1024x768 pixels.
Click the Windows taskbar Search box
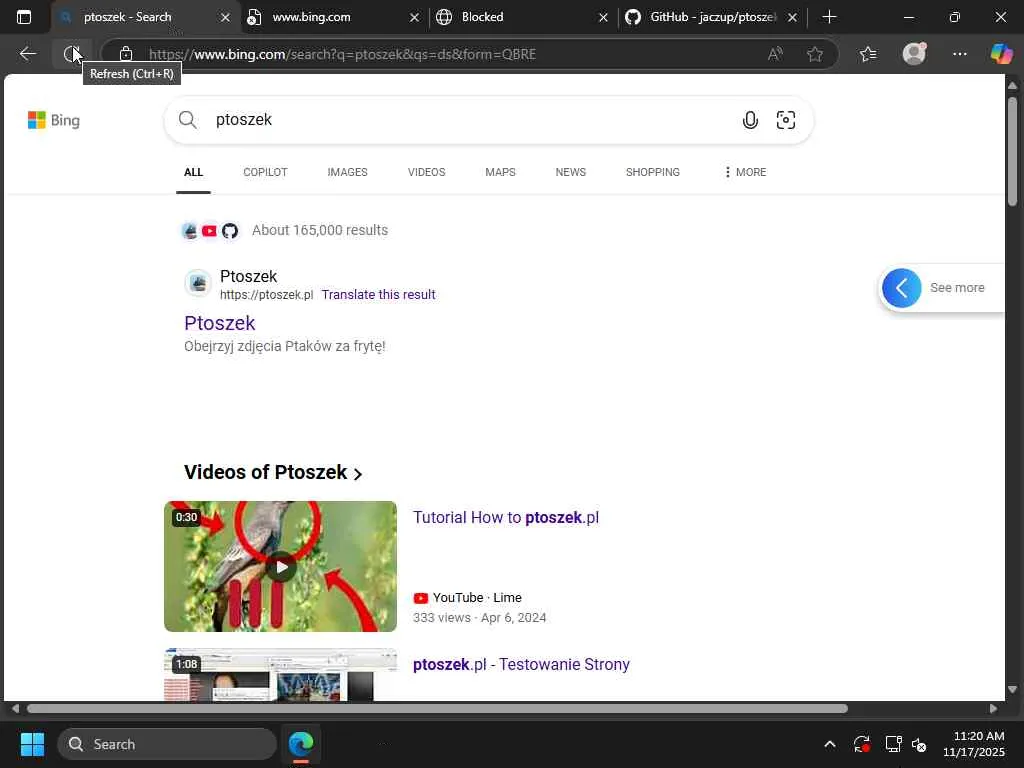[167, 744]
